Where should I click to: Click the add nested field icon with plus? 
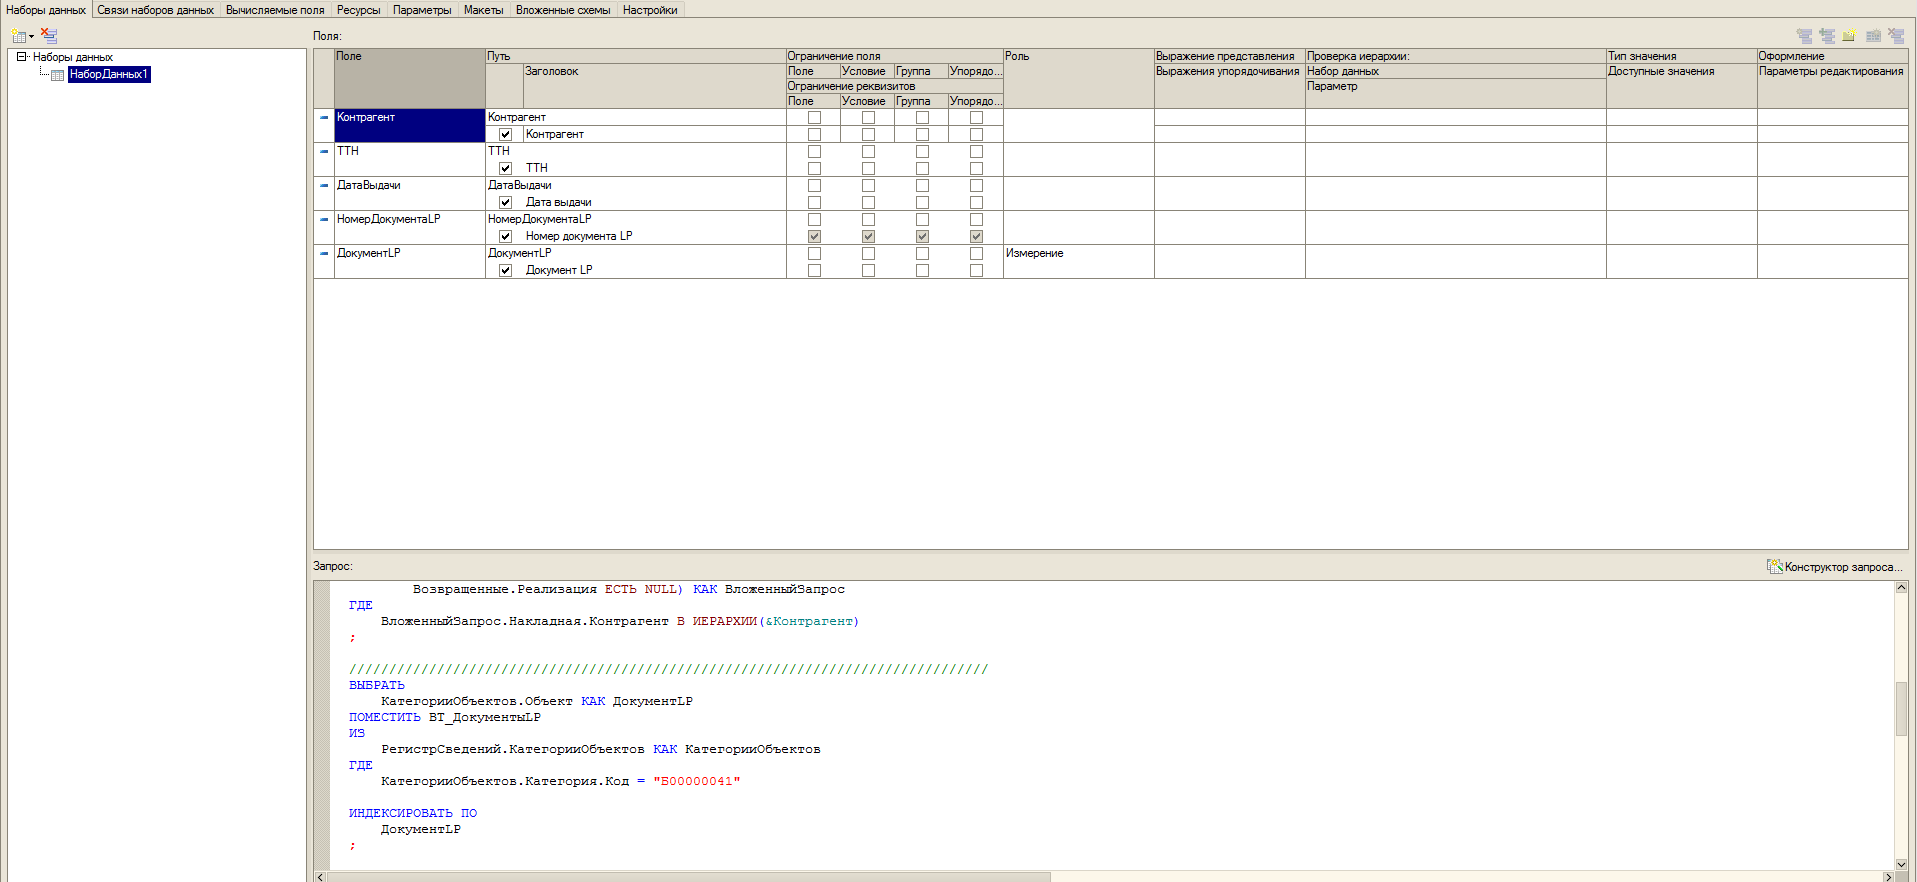1827,36
